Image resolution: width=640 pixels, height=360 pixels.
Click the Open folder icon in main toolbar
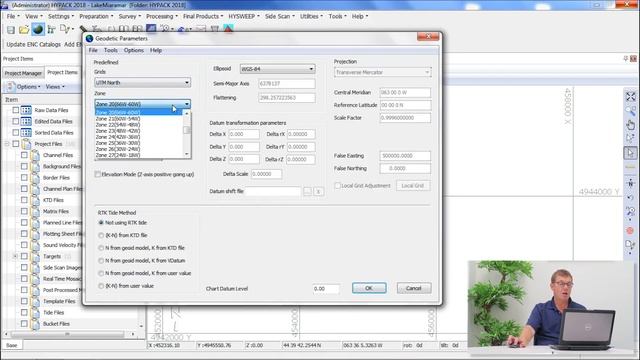pyautogui.click(x=24, y=29)
